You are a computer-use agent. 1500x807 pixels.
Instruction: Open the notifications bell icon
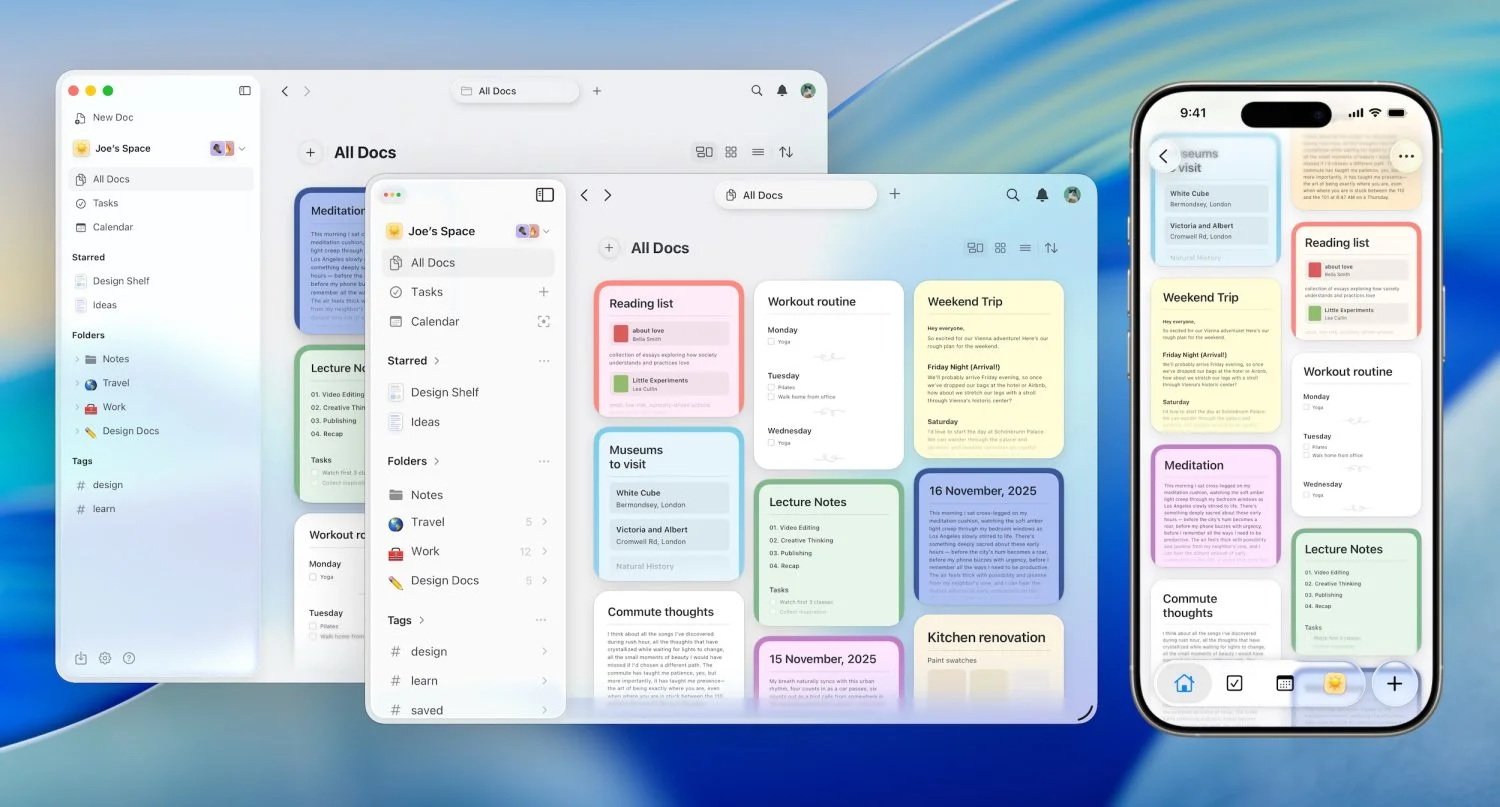click(x=1040, y=194)
